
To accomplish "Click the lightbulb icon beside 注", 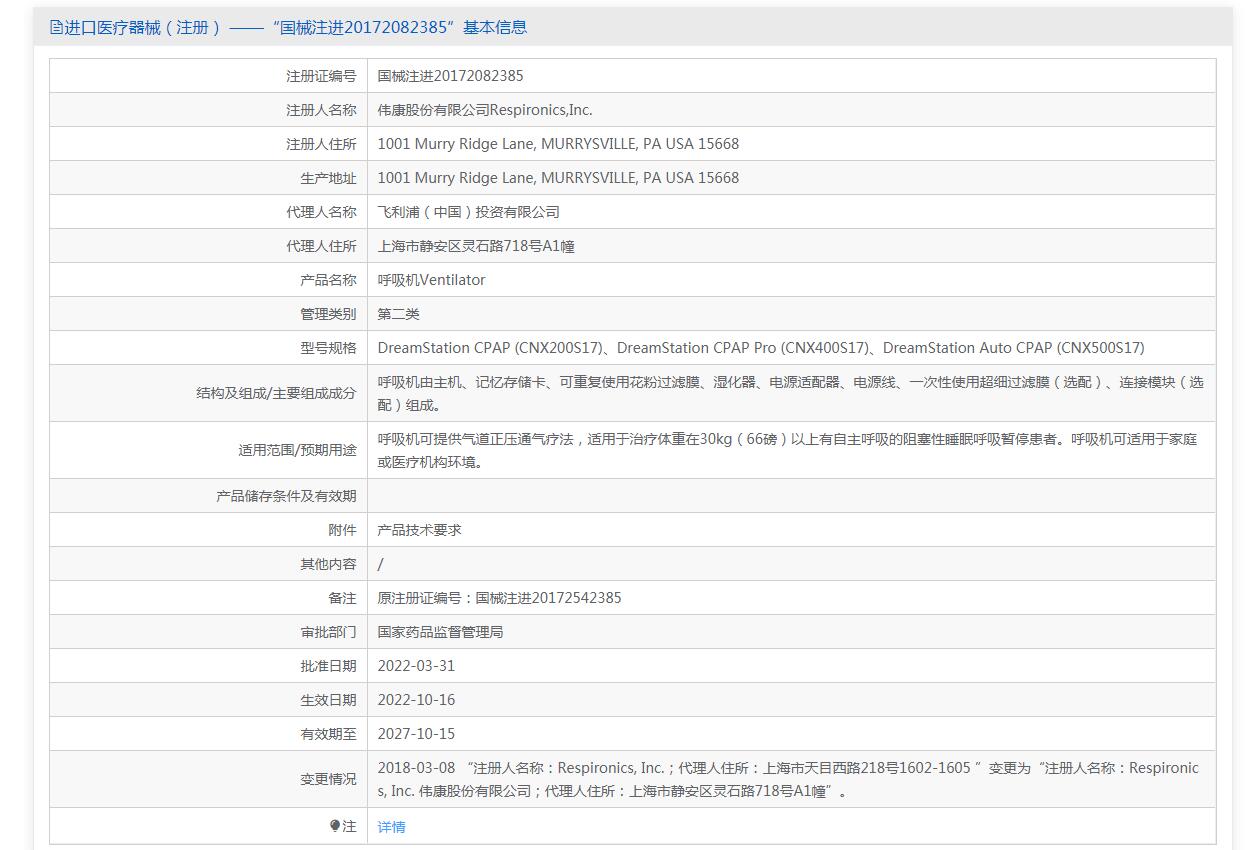I will (335, 826).
